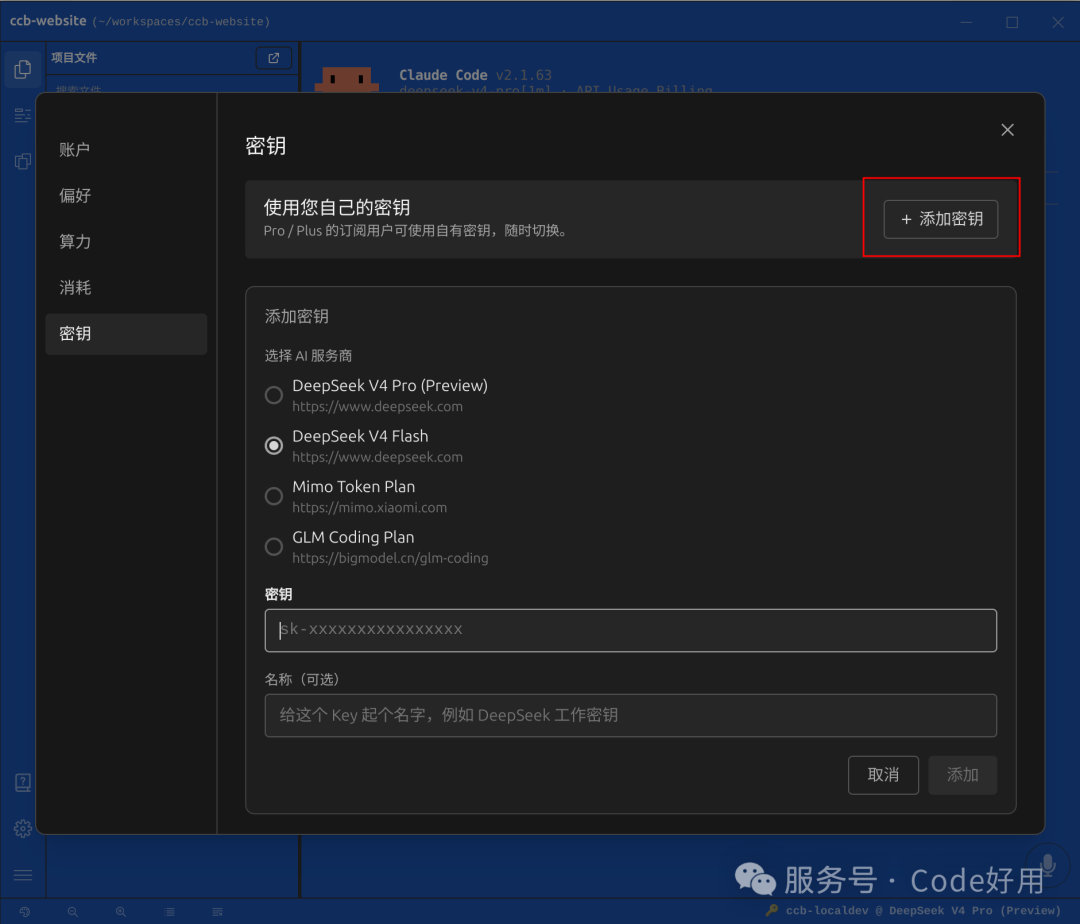Click the https://mimo.xiaomi.com URL text
The height and width of the screenshot is (924, 1080).
[x=369, y=507]
